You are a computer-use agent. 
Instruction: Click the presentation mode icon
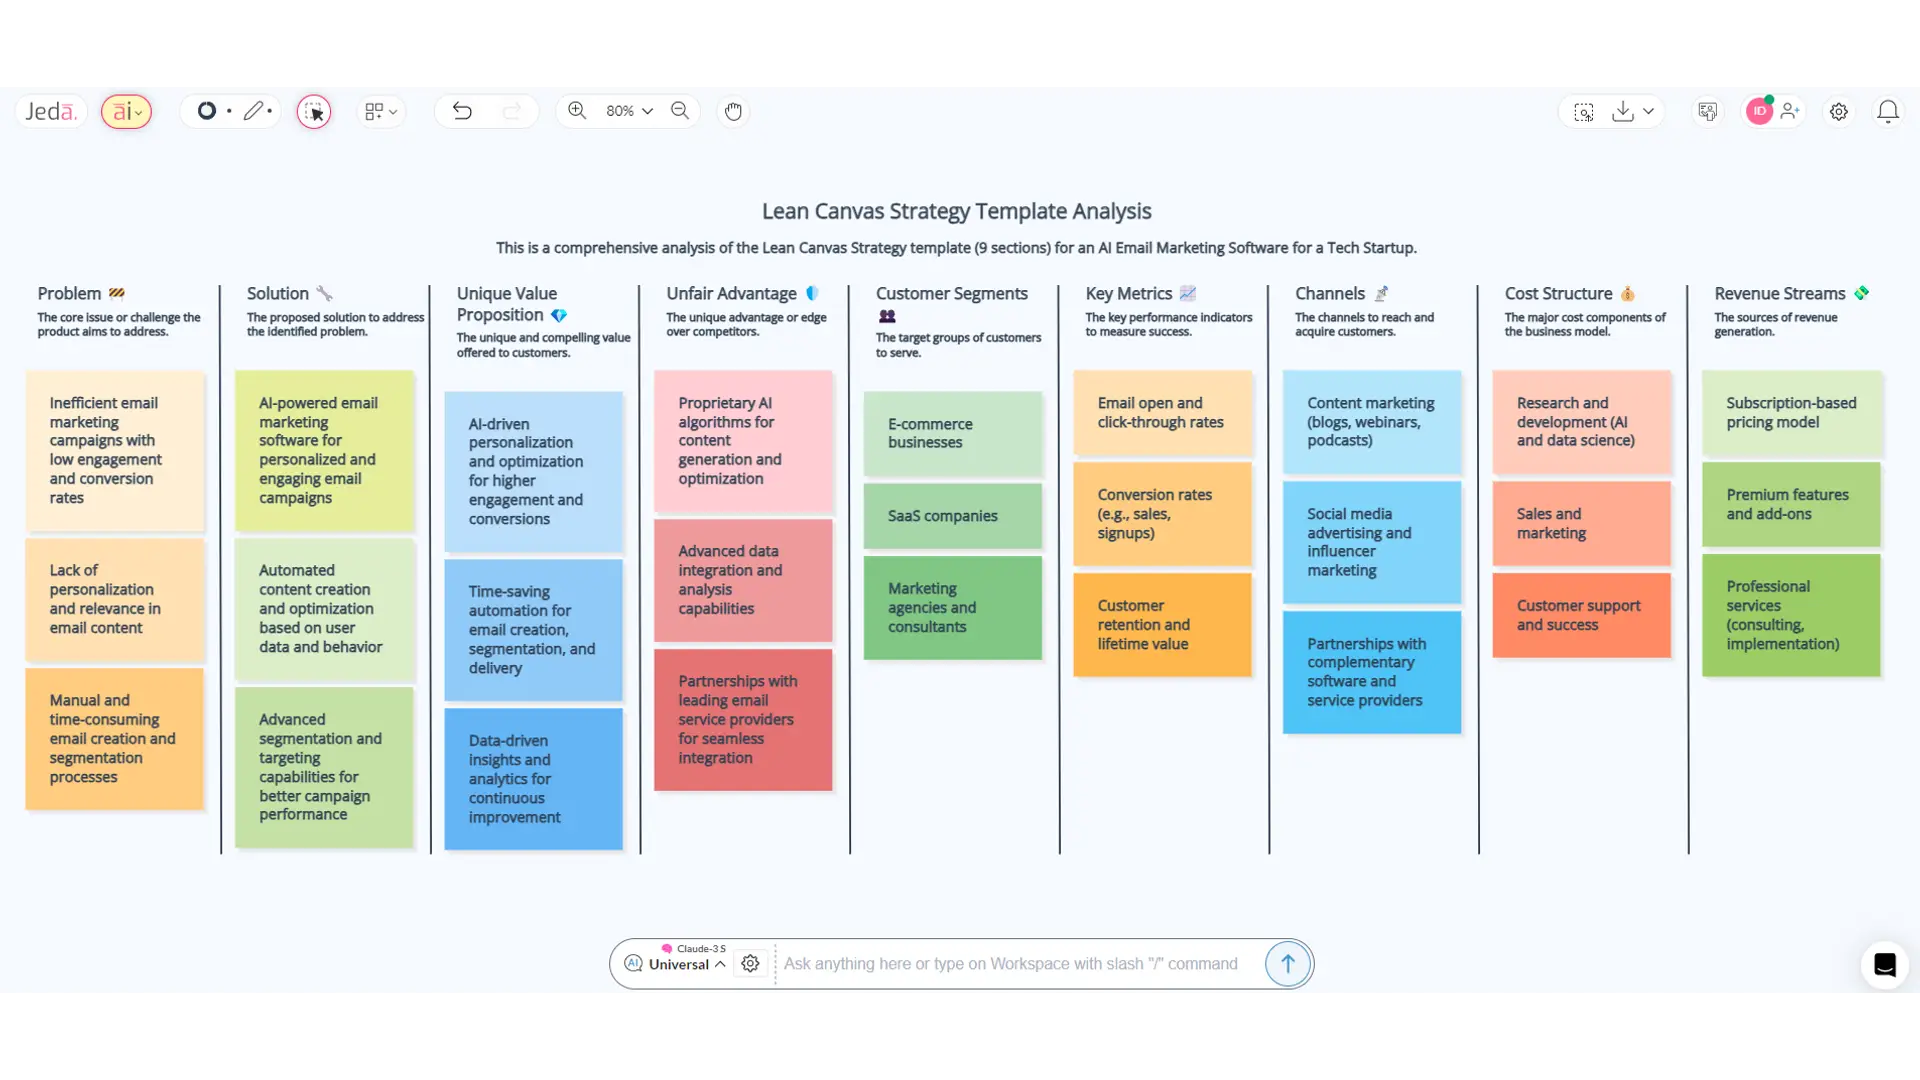[1707, 111]
